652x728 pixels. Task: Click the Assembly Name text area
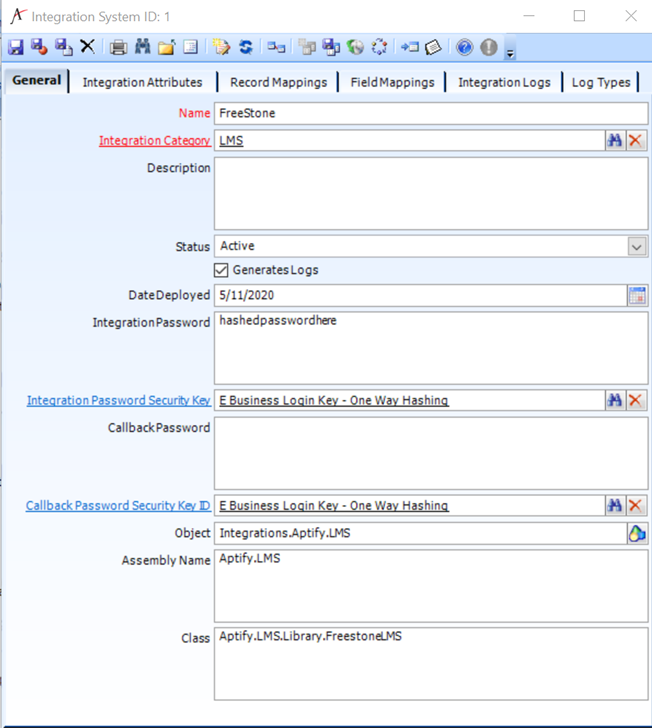point(431,586)
